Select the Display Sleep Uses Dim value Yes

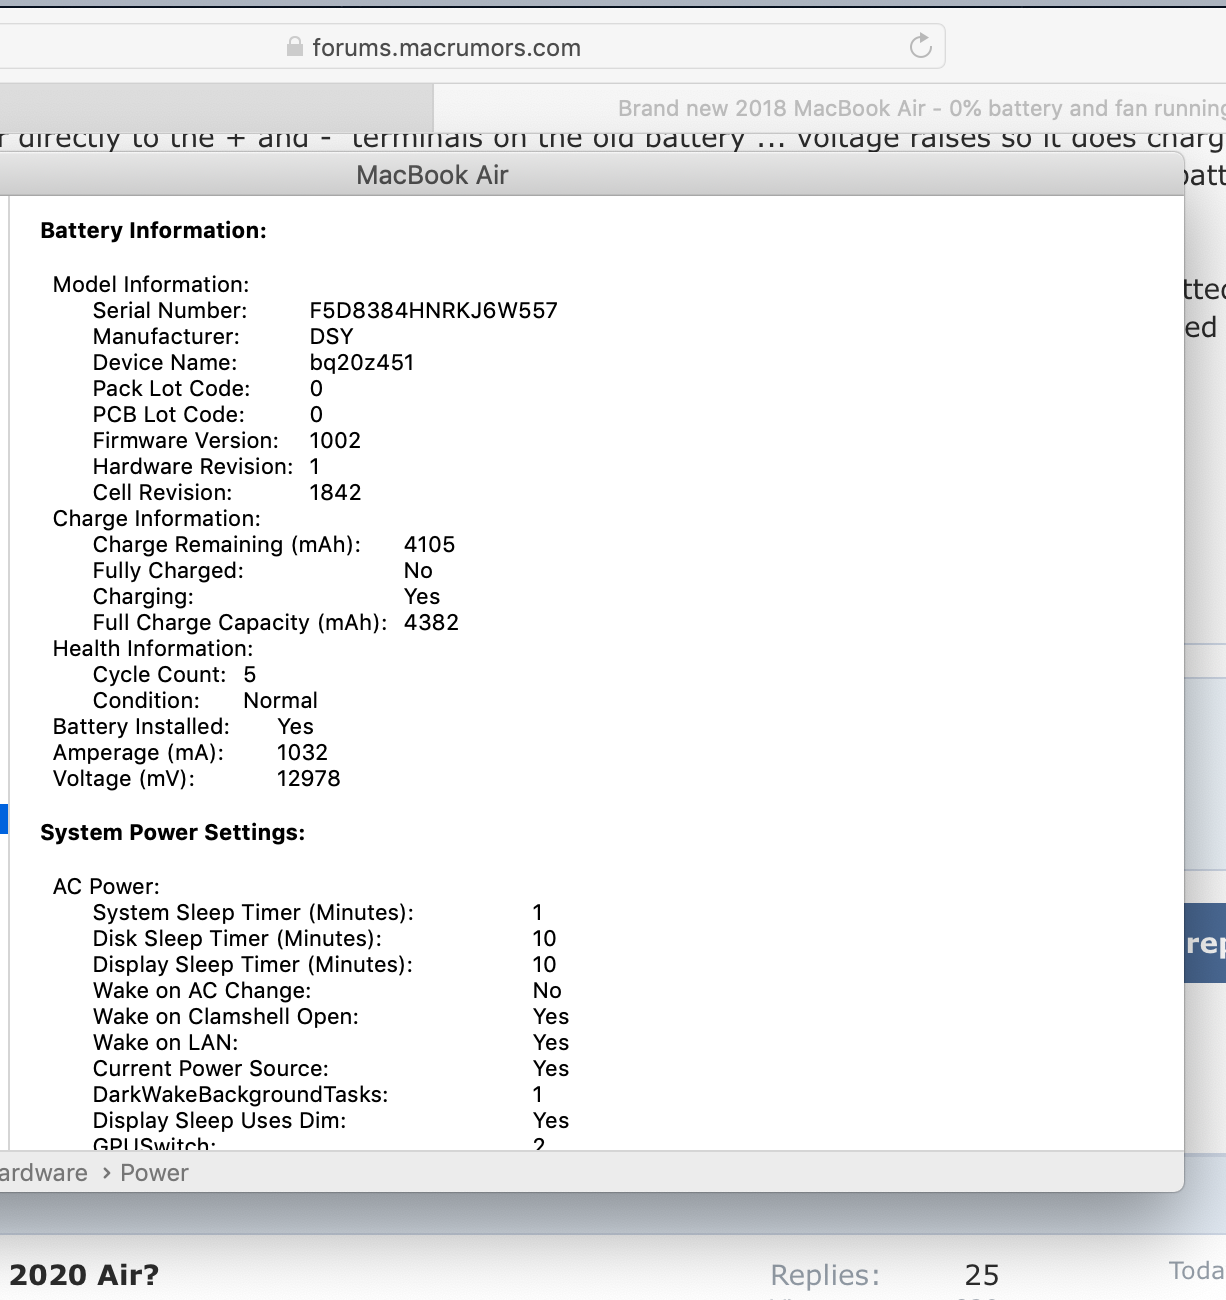[551, 1121]
